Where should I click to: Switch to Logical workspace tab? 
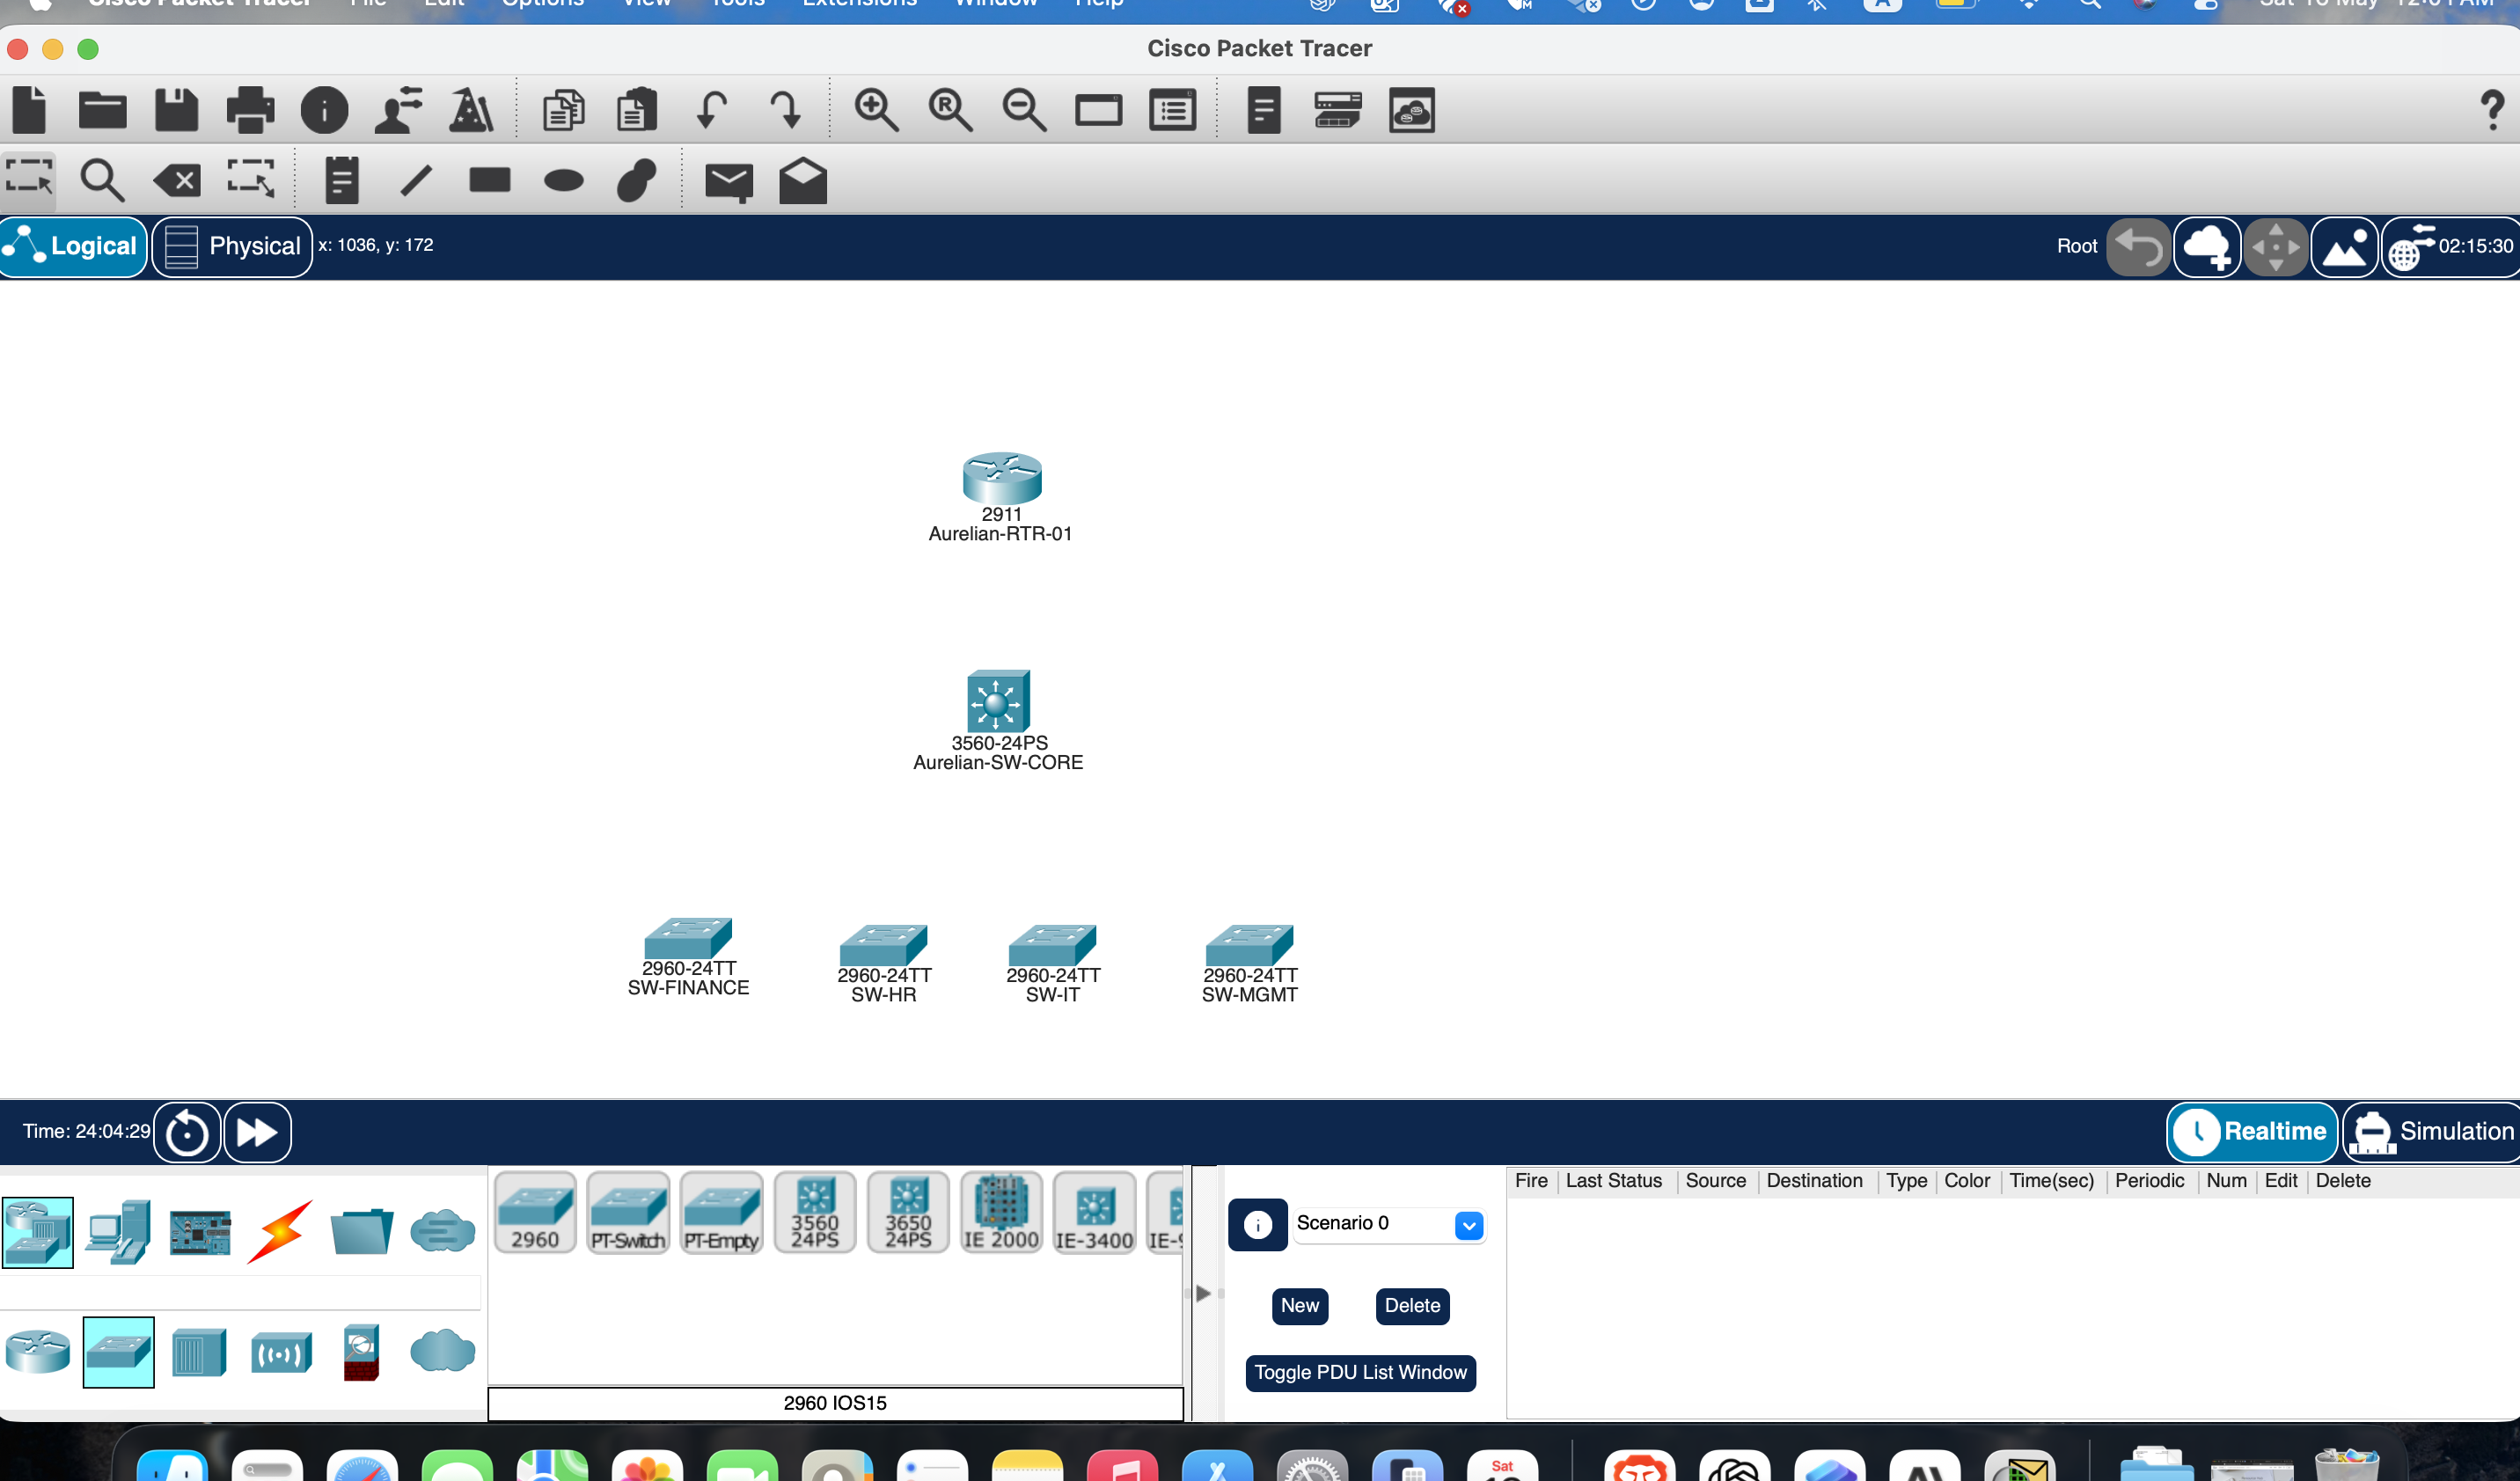coord(74,246)
